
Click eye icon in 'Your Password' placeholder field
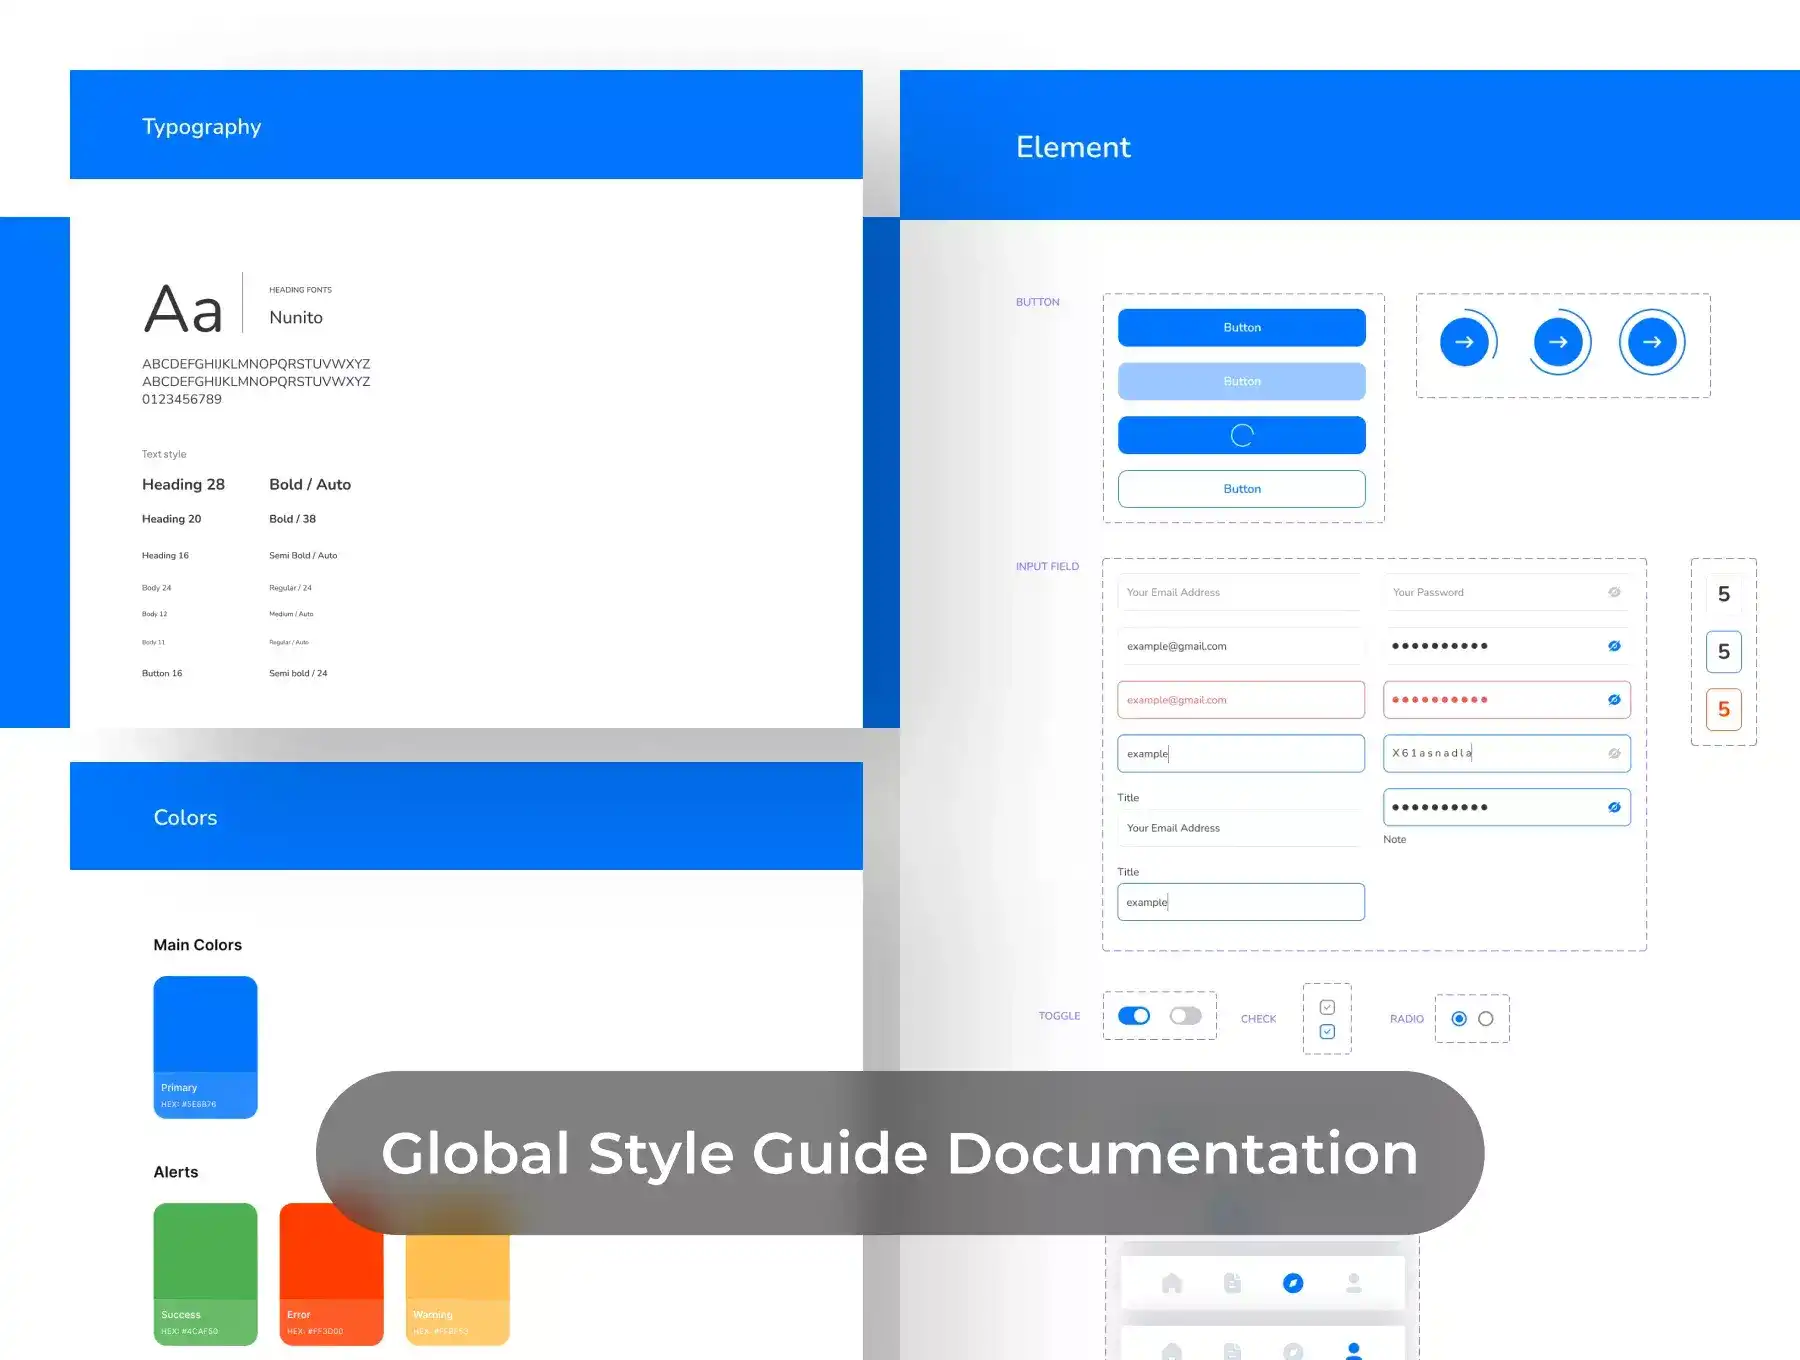[x=1614, y=592]
